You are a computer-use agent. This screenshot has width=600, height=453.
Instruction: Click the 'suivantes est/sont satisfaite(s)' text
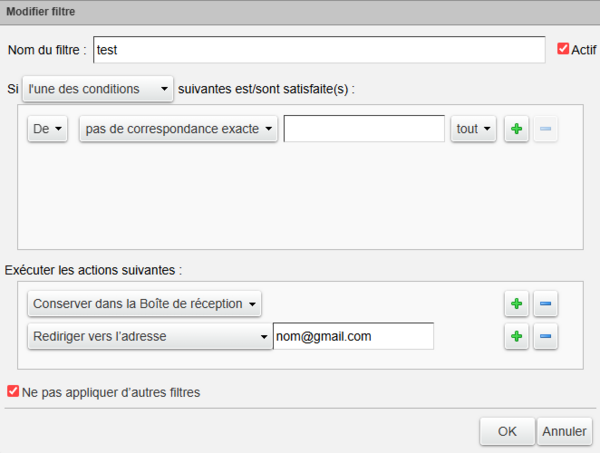[x=266, y=89]
